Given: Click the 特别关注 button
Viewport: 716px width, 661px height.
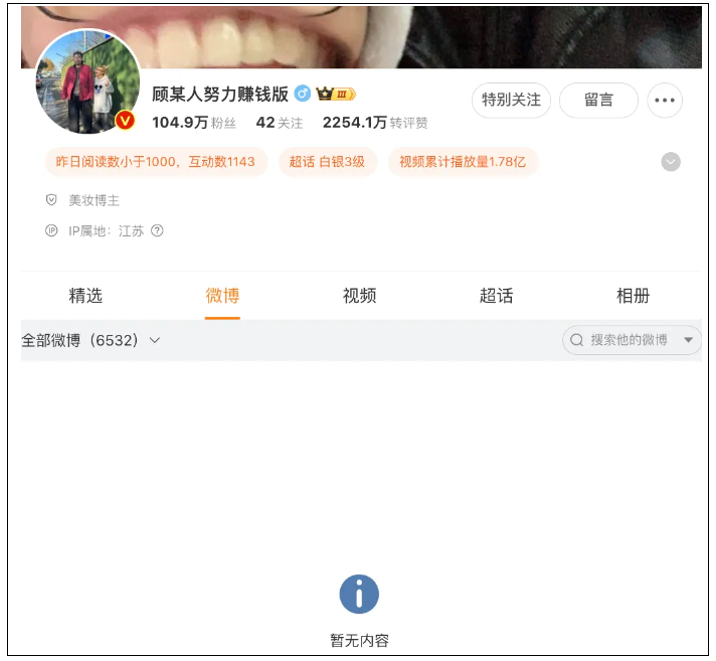Looking at the screenshot, I should [511, 100].
